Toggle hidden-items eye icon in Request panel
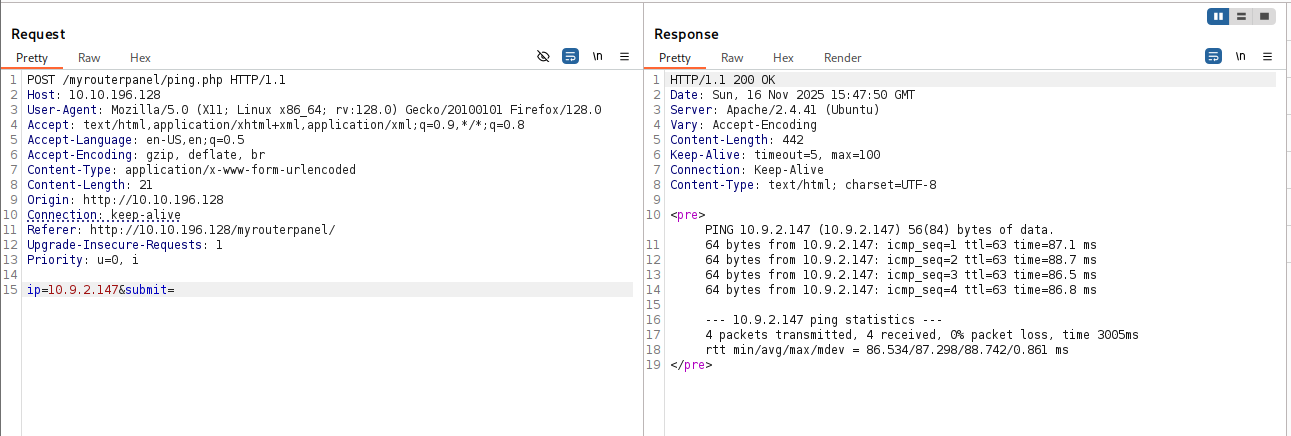Screen dimensions: 1291x436 543,57
